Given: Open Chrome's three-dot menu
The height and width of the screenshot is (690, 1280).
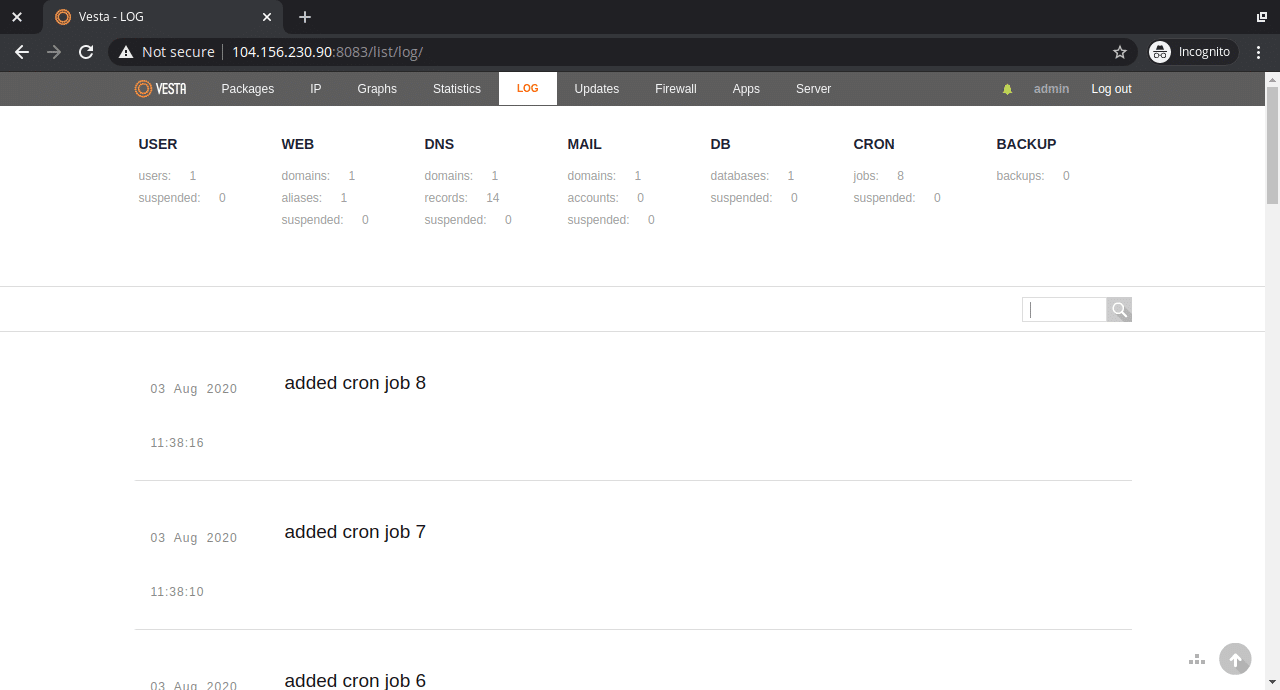Looking at the screenshot, I should tap(1258, 51).
